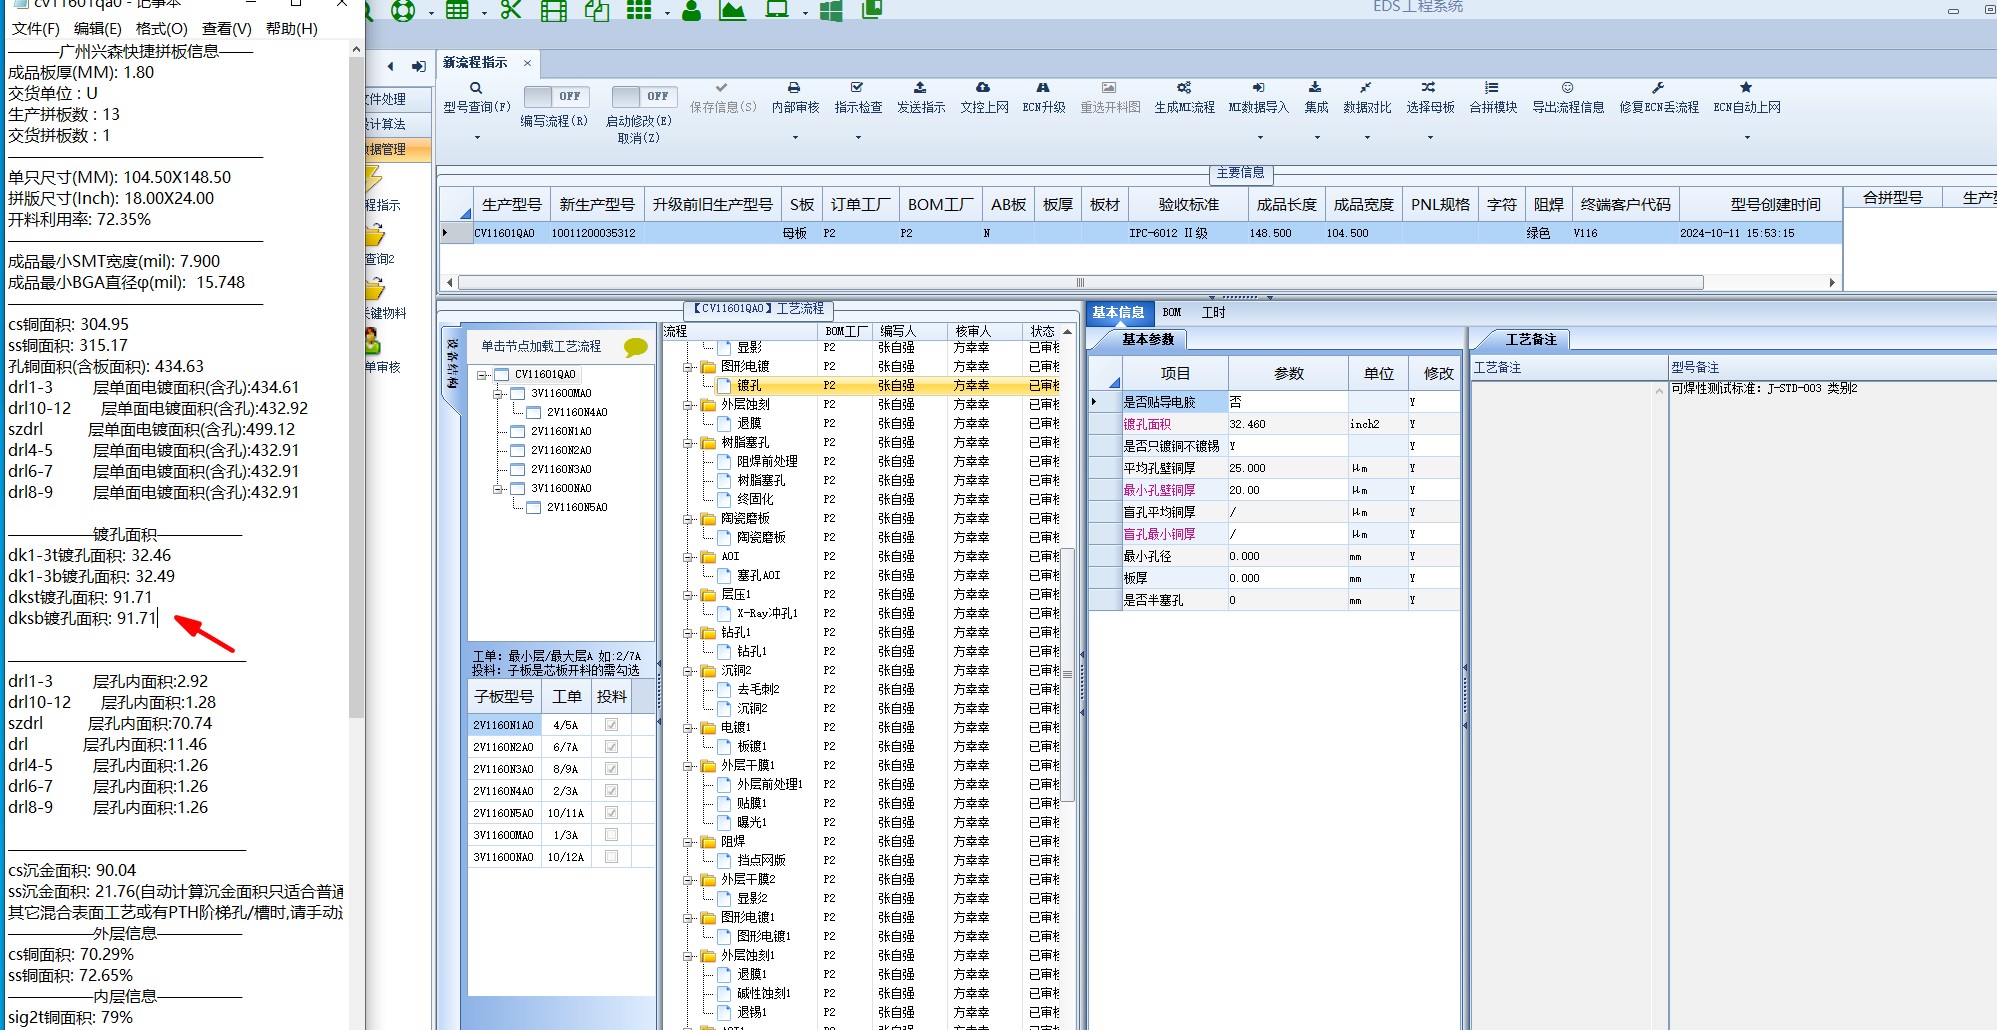The image size is (1997, 1030).
Task: Click the 导出流程信息 smiley icon
Action: (1568, 88)
